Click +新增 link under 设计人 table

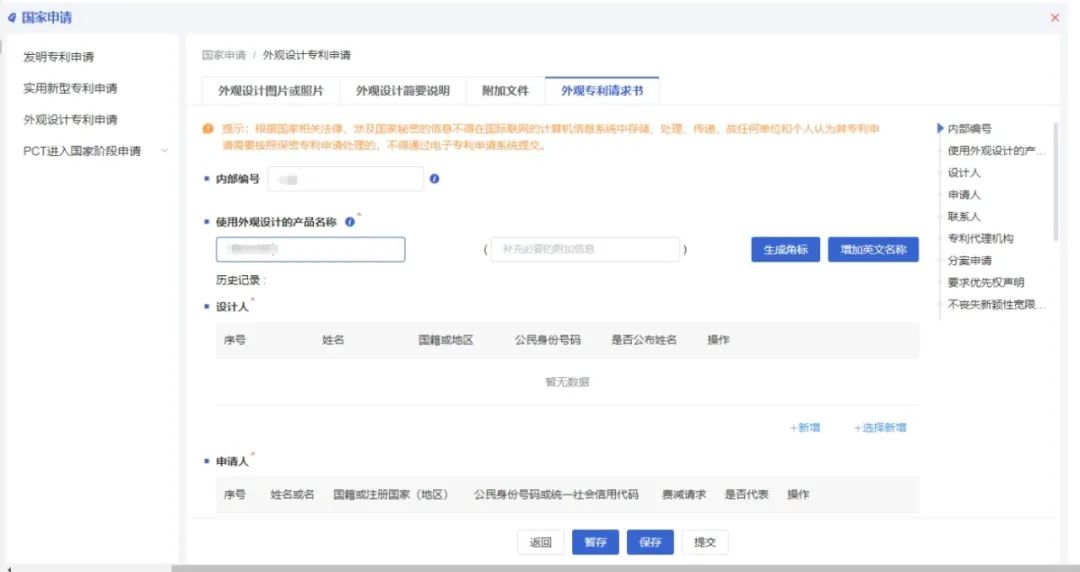tap(804, 427)
